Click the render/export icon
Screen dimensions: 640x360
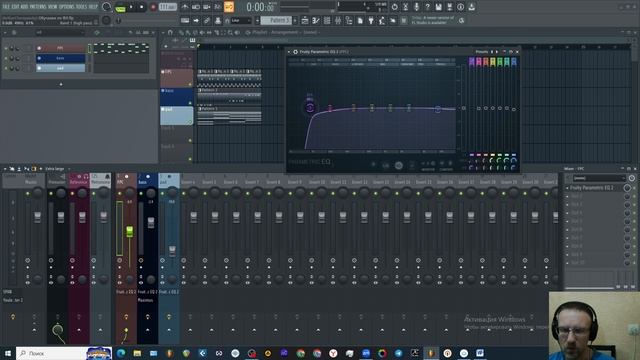(449, 7)
